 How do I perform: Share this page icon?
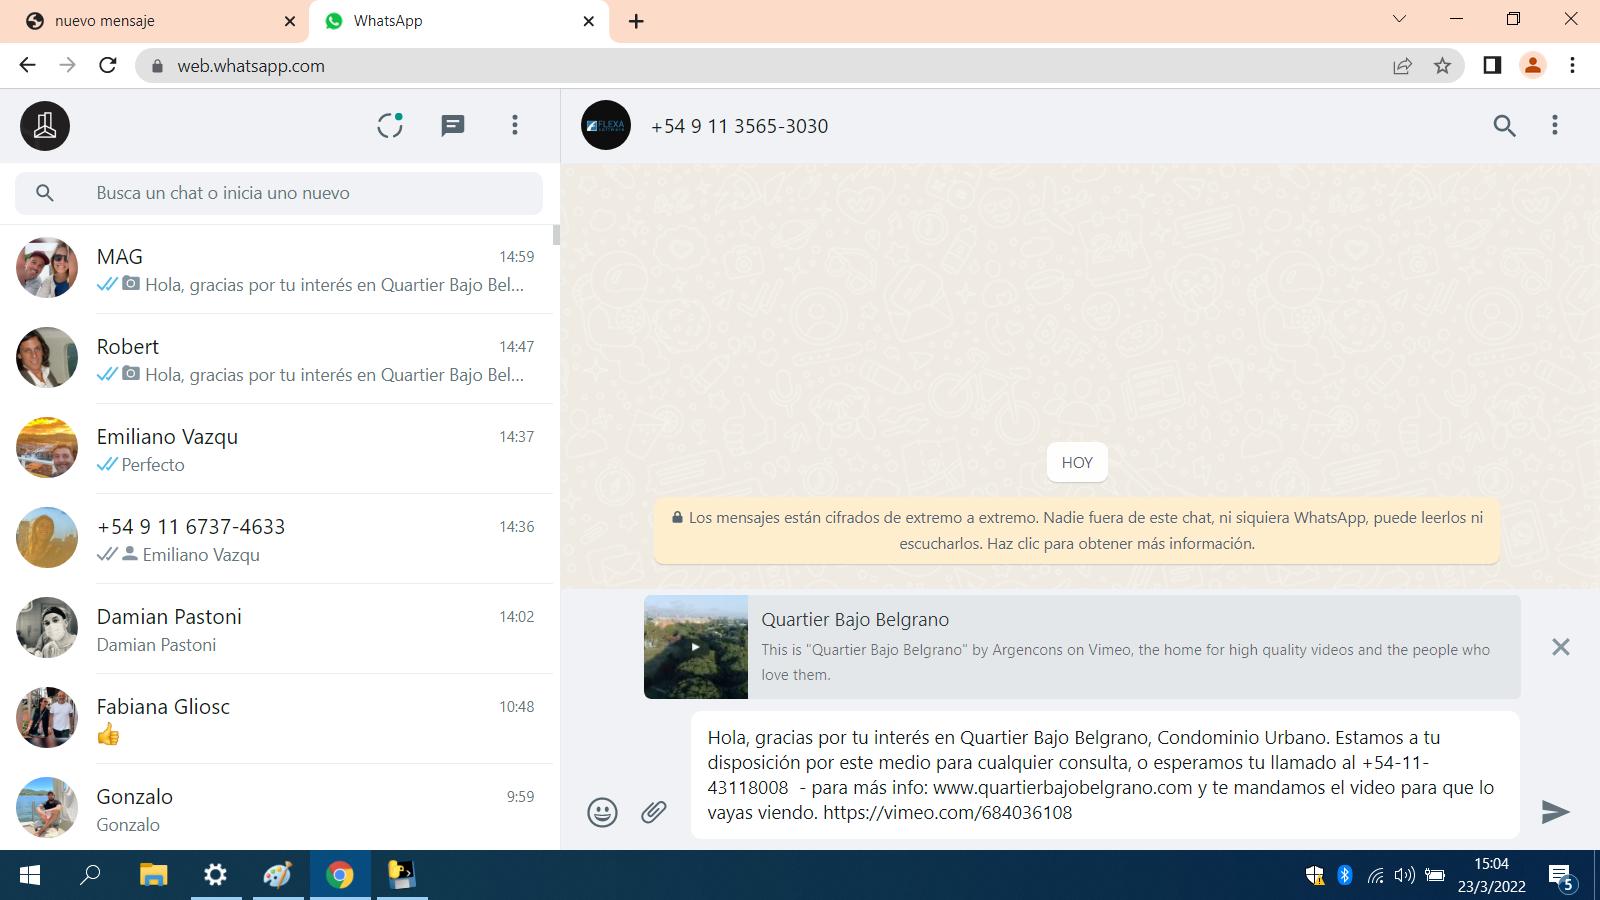click(x=1402, y=66)
